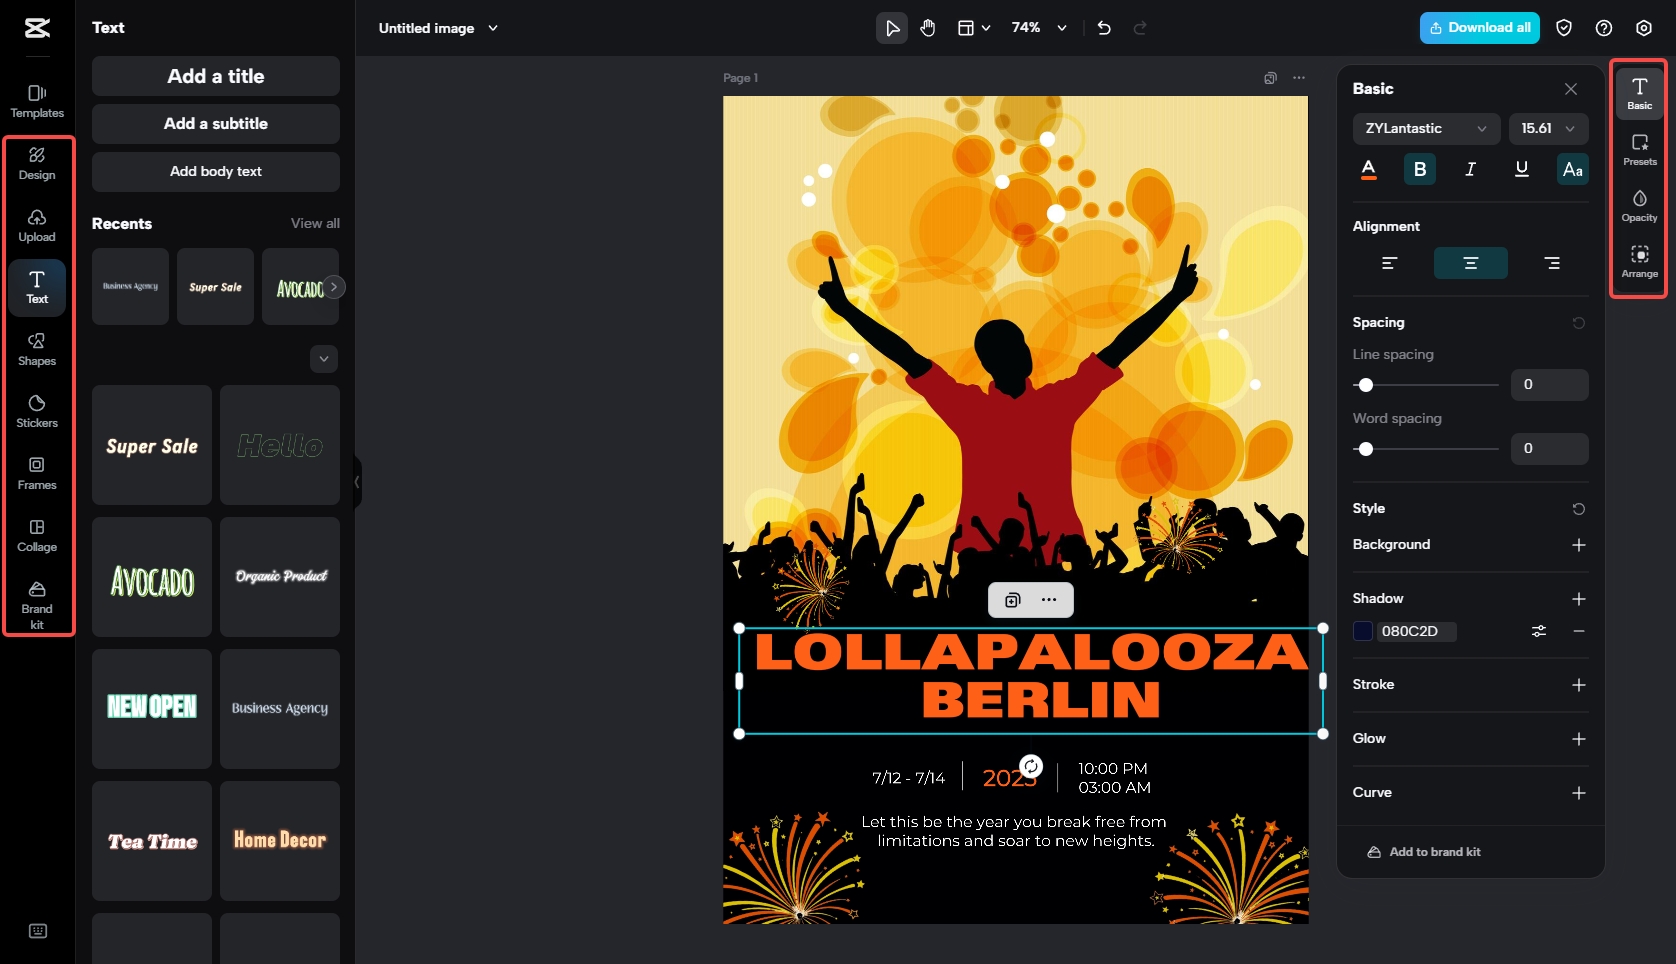The width and height of the screenshot is (1676, 964).
Task: Switch to the Presets tab
Action: coord(1639,150)
